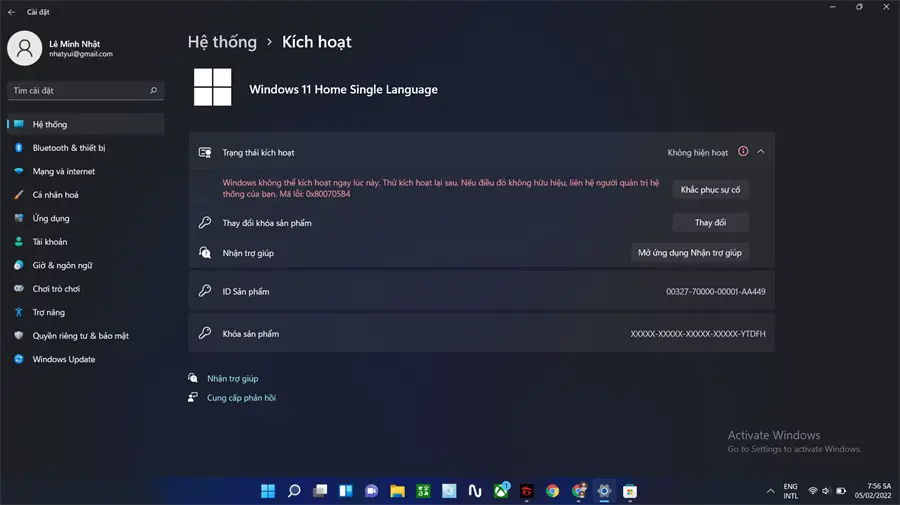Open Cá nhân hoá settings
Screen dimensions: 900x505
click(x=86, y=195)
